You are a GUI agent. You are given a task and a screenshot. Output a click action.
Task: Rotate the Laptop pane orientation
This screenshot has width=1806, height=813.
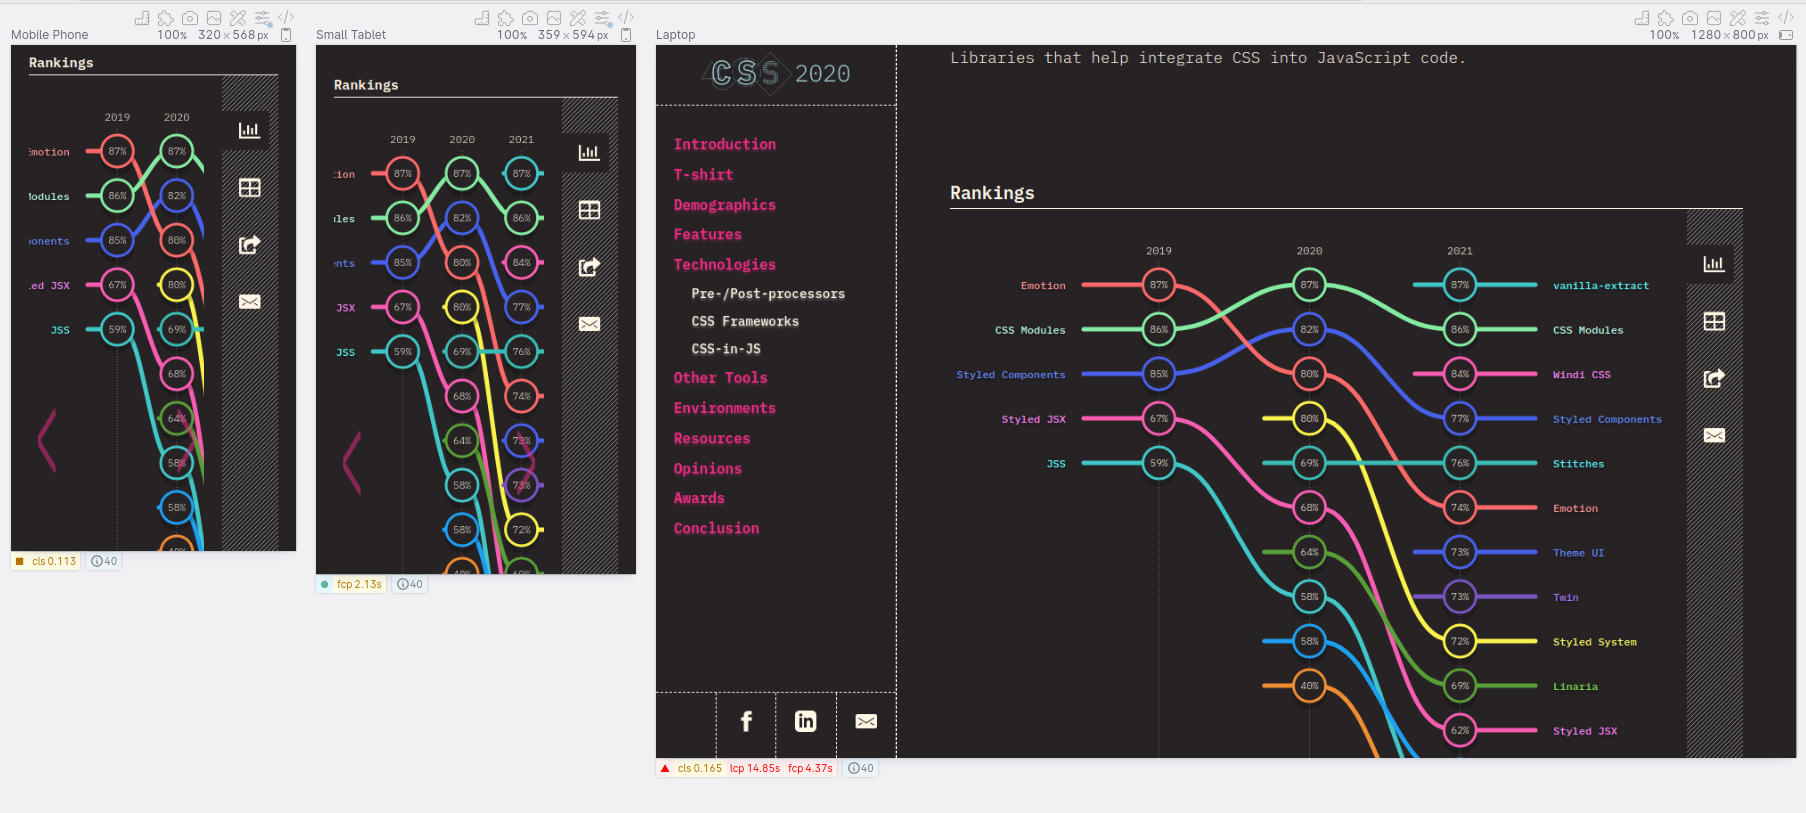click(x=1786, y=35)
